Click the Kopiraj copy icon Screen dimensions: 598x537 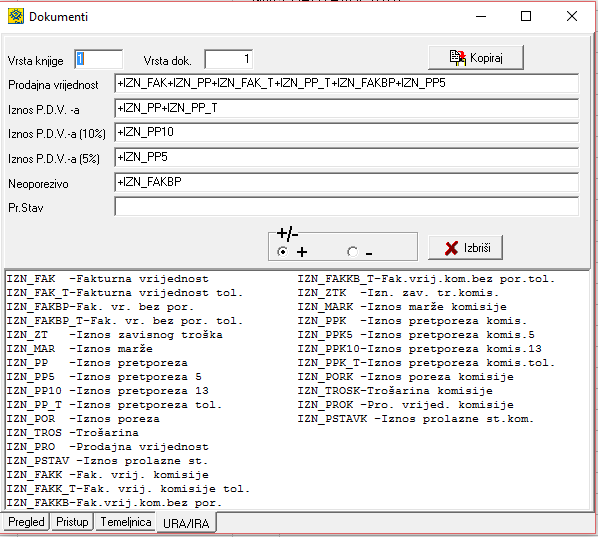(x=458, y=58)
